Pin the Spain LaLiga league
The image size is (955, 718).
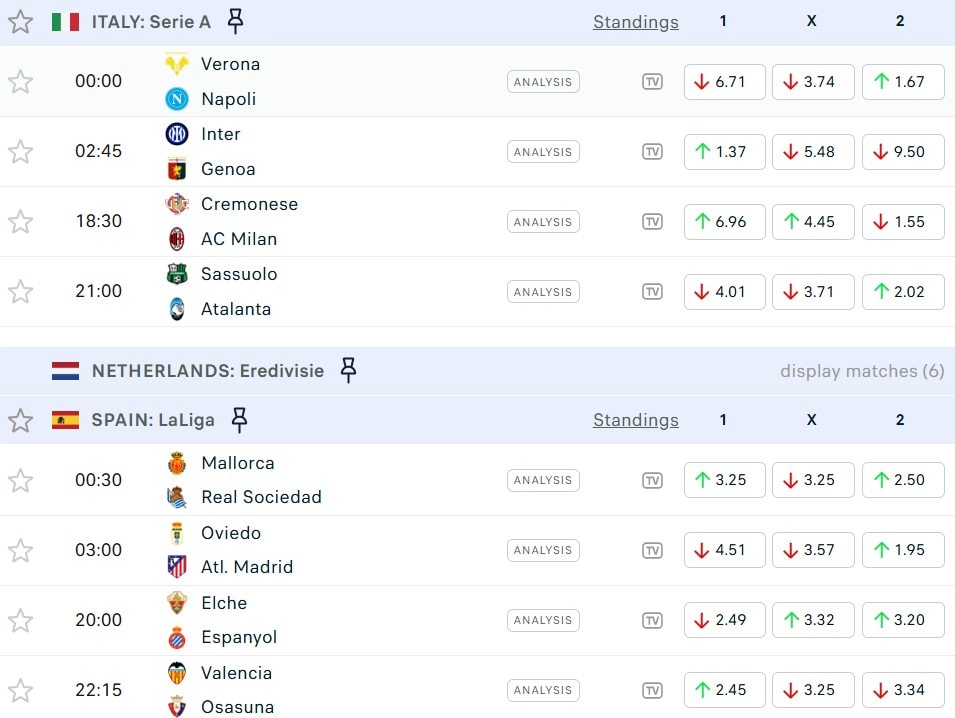tap(239, 420)
